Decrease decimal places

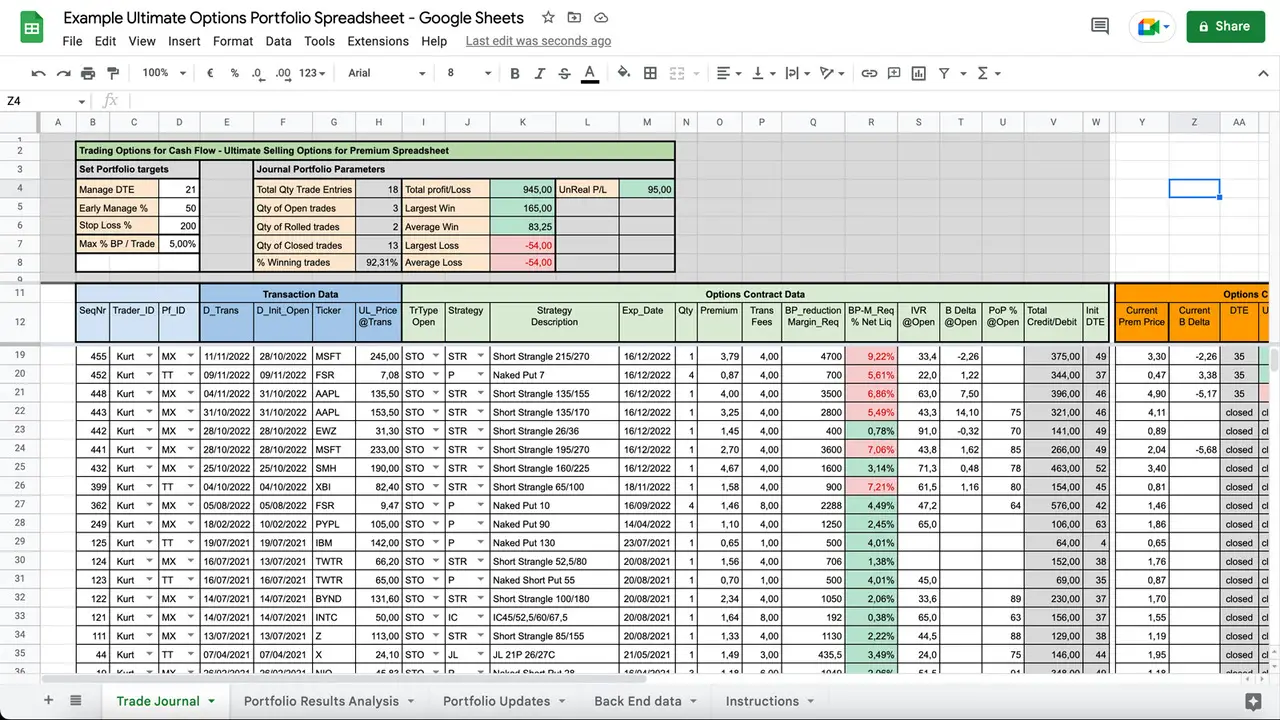click(258, 73)
